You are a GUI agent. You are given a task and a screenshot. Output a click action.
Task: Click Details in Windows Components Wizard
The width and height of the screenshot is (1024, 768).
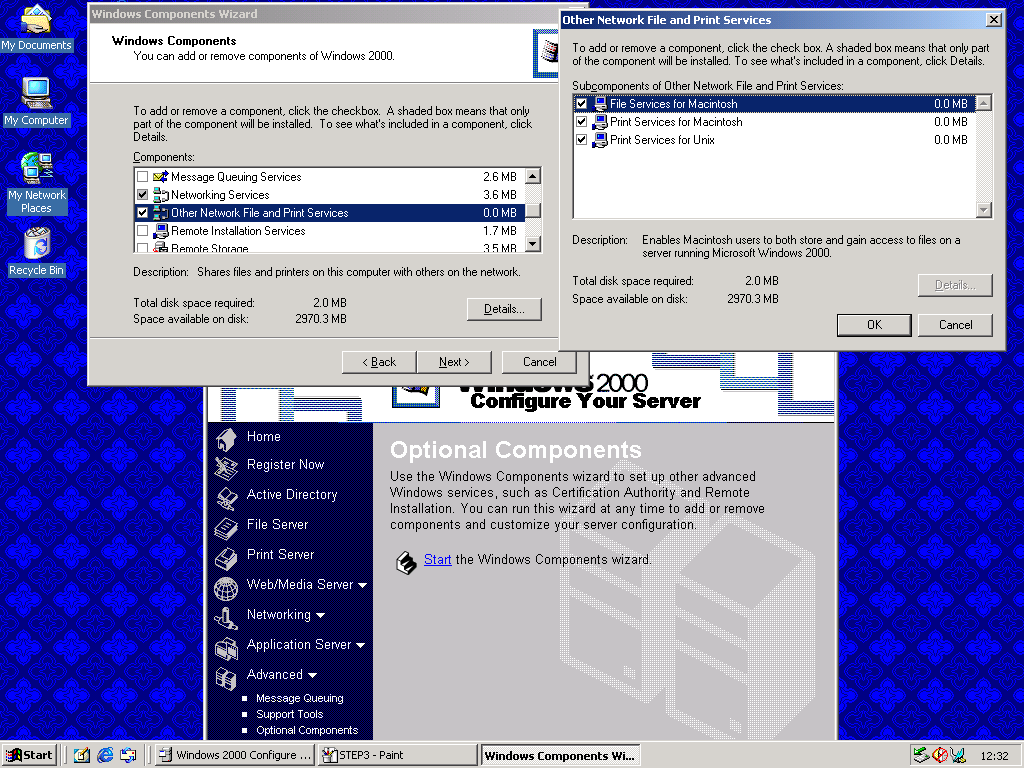click(504, 310)
